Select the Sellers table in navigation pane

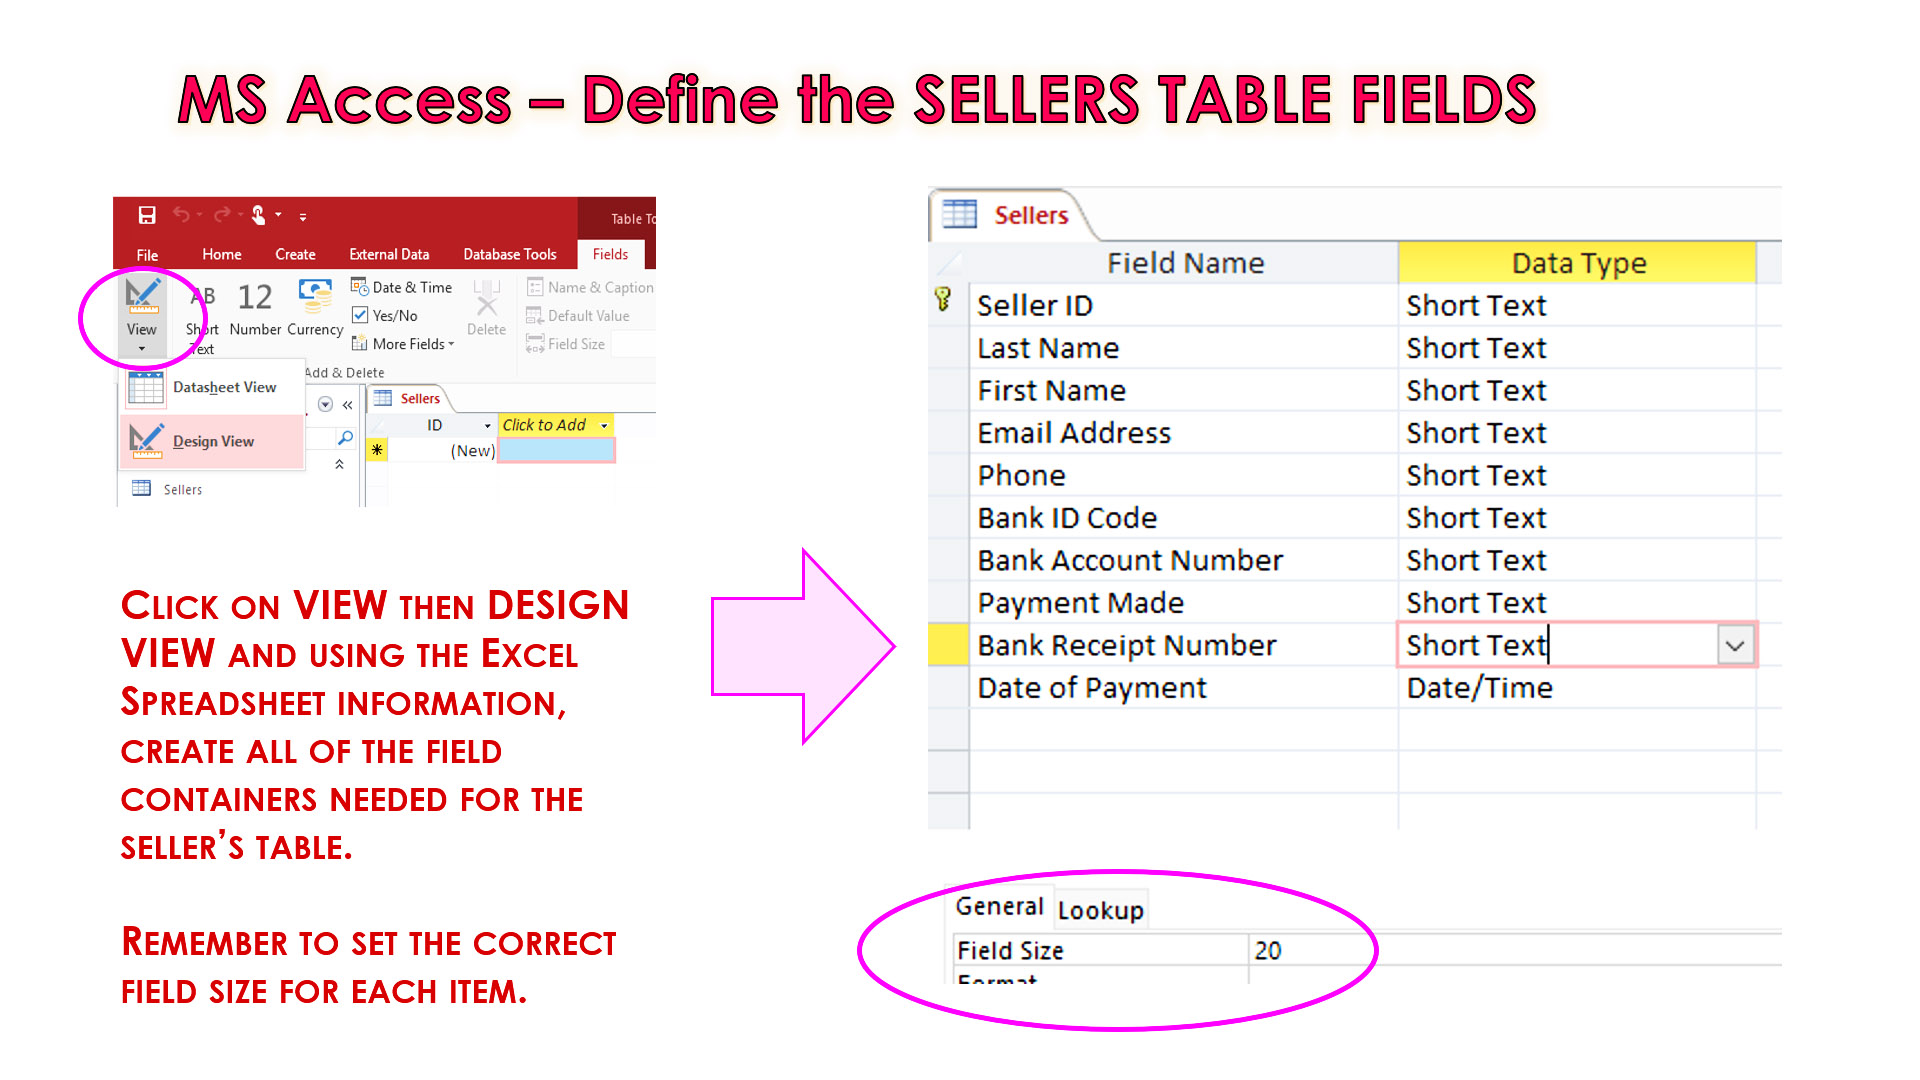pyautogui.click(x=181, y=488)
